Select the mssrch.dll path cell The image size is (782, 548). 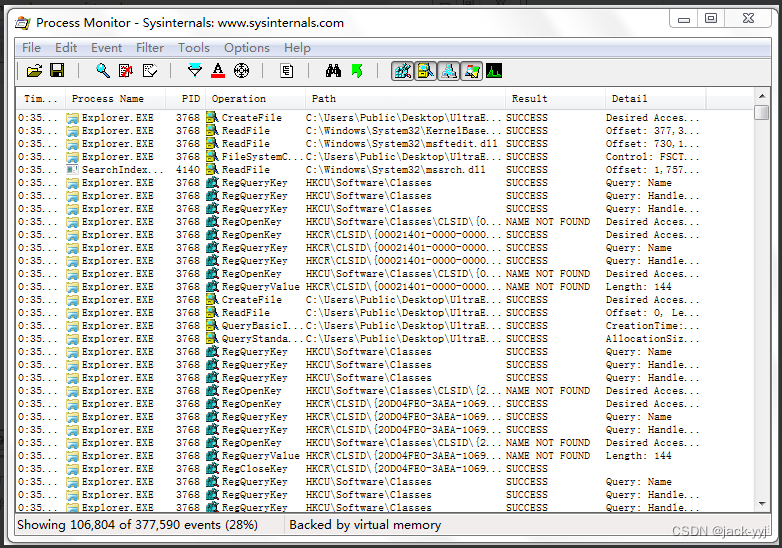pos(395,170)
